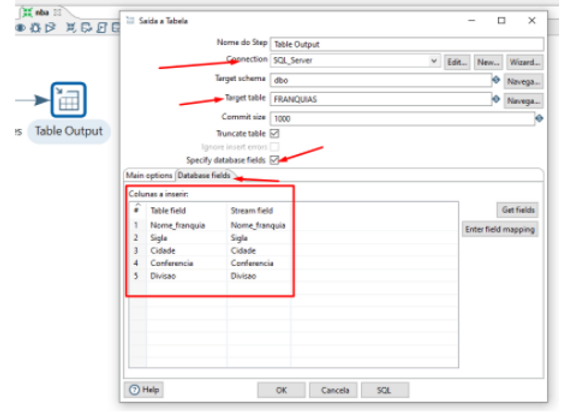
Task: Click the Get fields button
Action: (518, 210)
